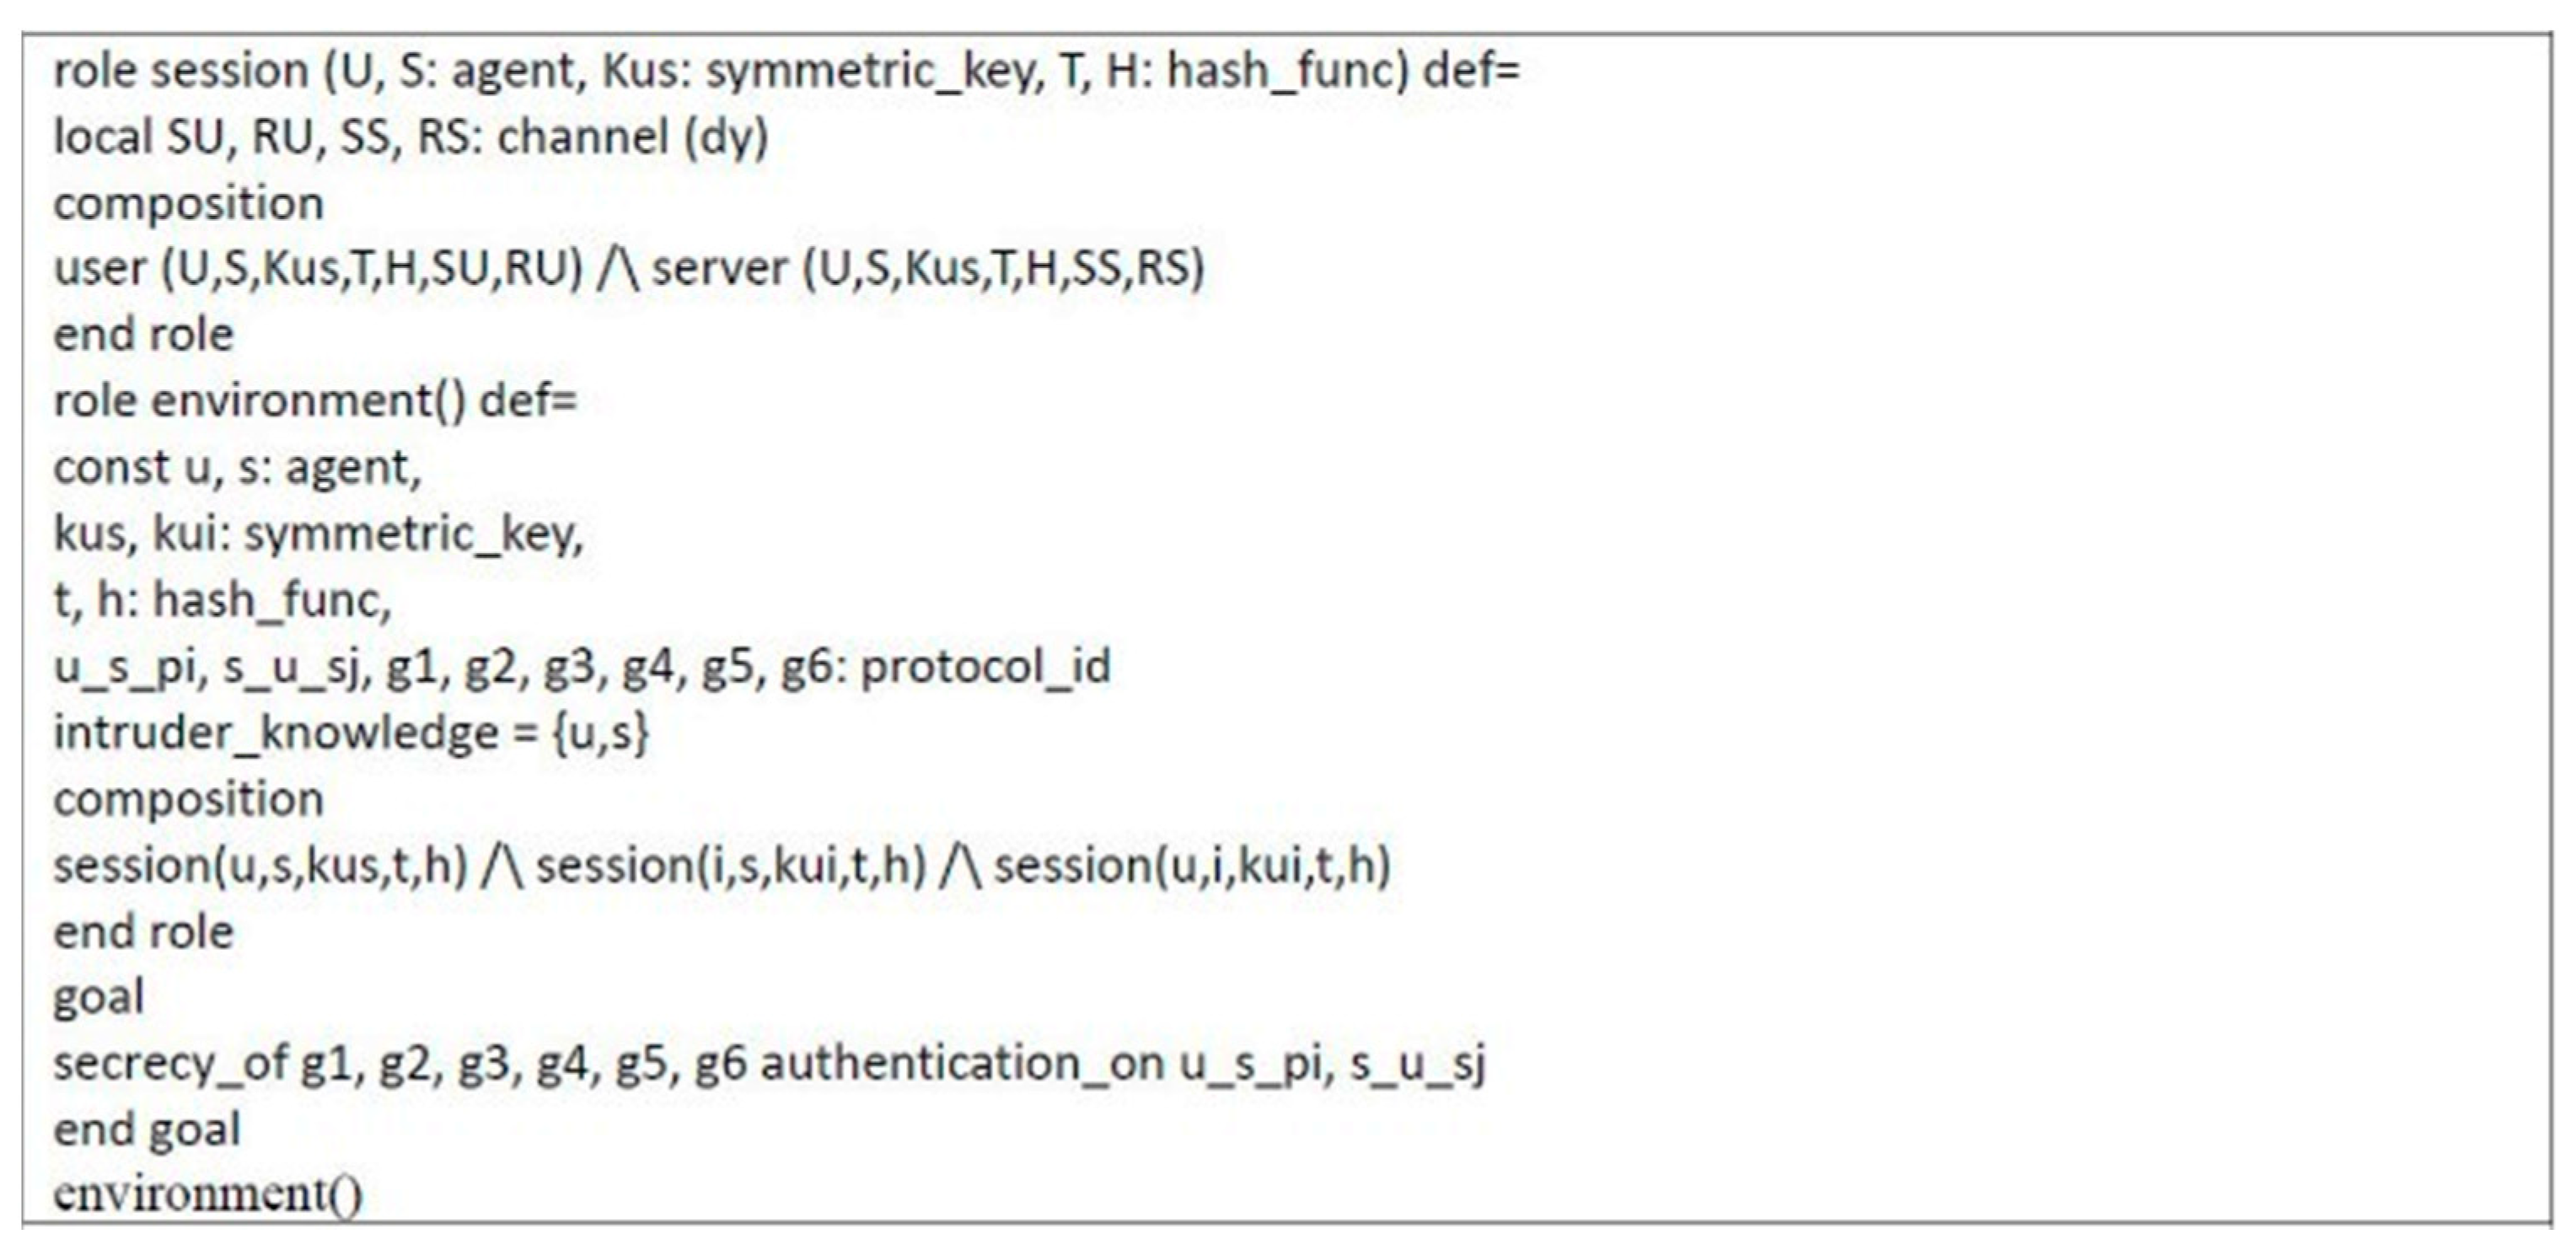Click the 'role environment() def=' line

pyautogui.click(x=315, y=401)
